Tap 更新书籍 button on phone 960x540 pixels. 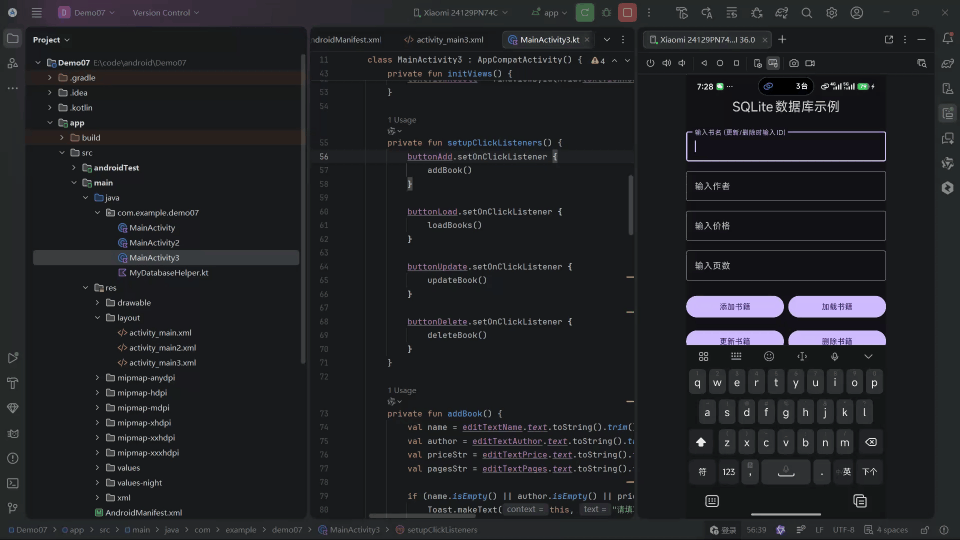[x=735, y=339]
